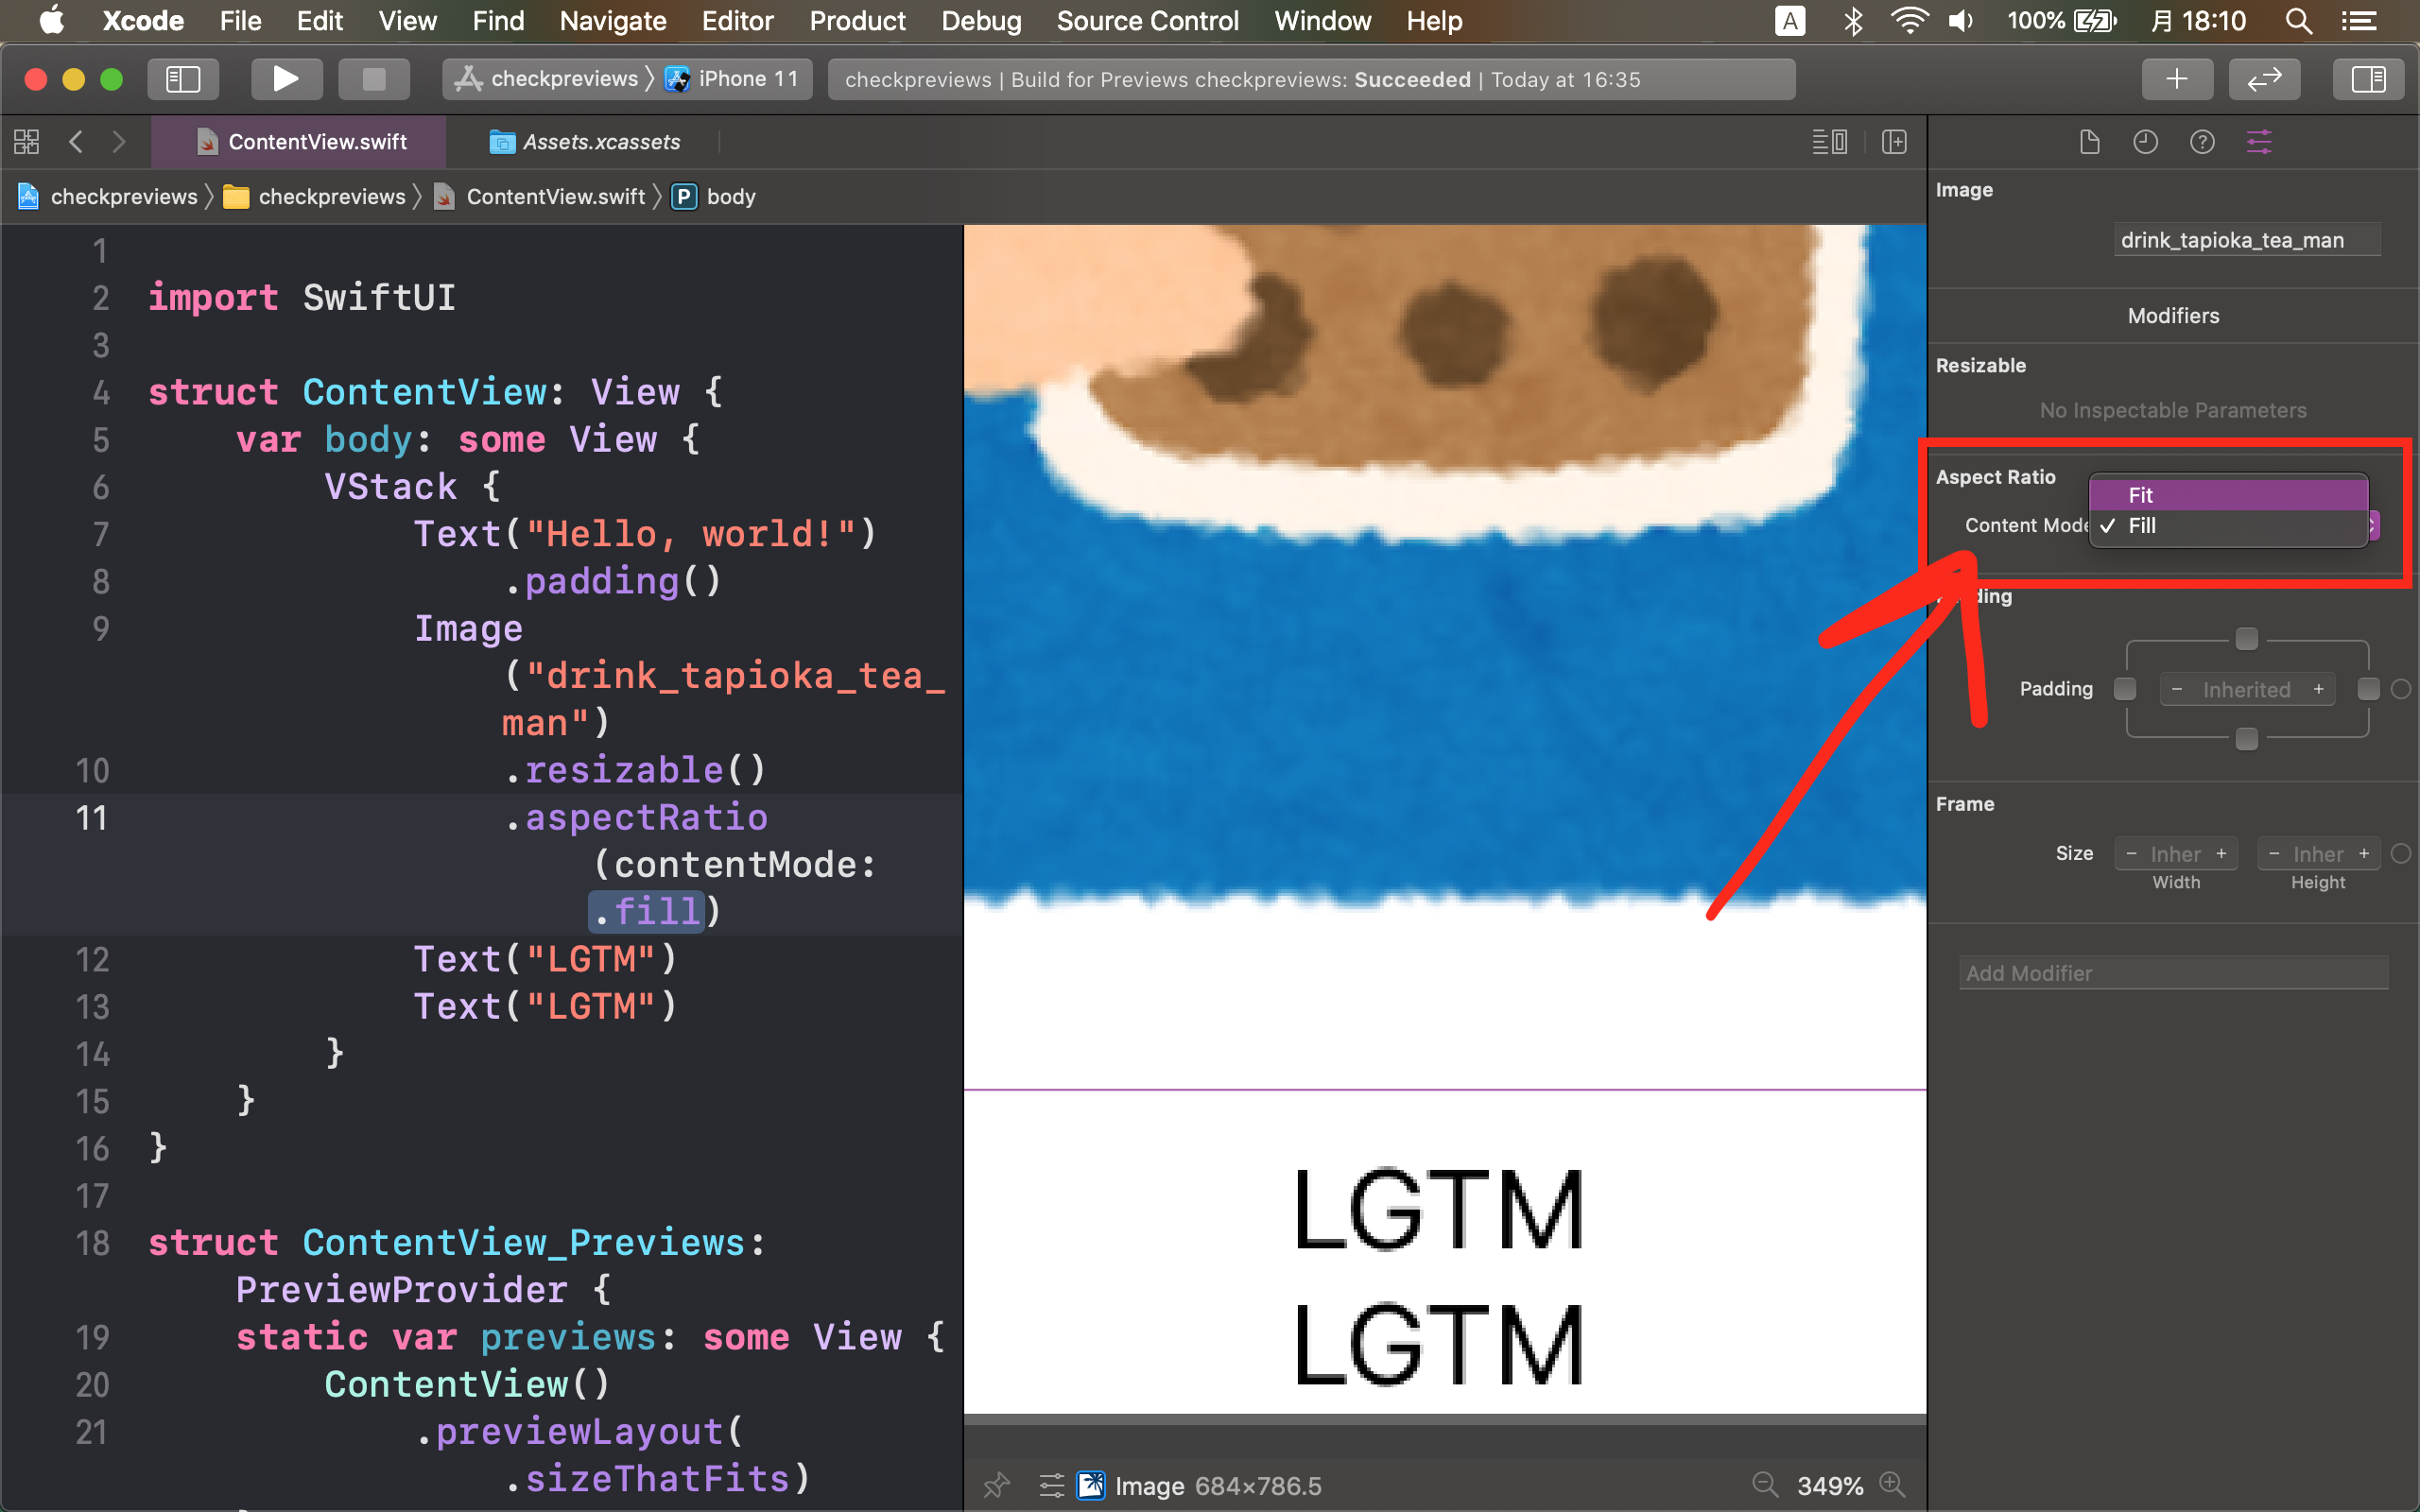Open the Editor menu
2420x1512 pixels.
tap(737, 21)
